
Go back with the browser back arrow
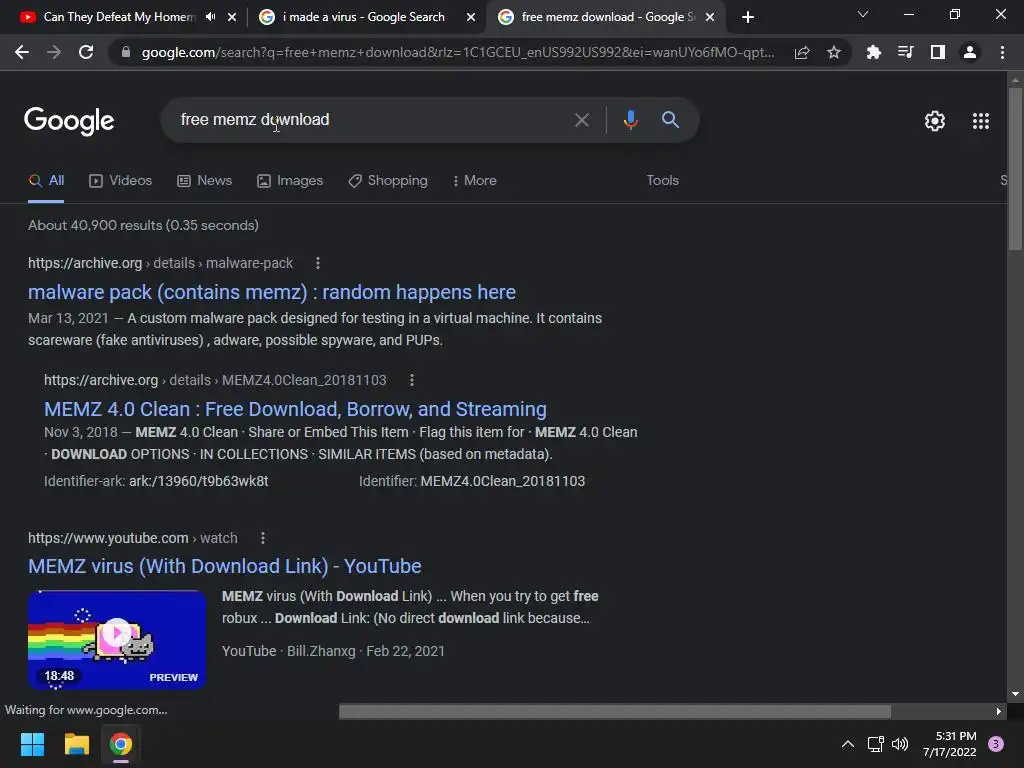click(x=22, y=52)
